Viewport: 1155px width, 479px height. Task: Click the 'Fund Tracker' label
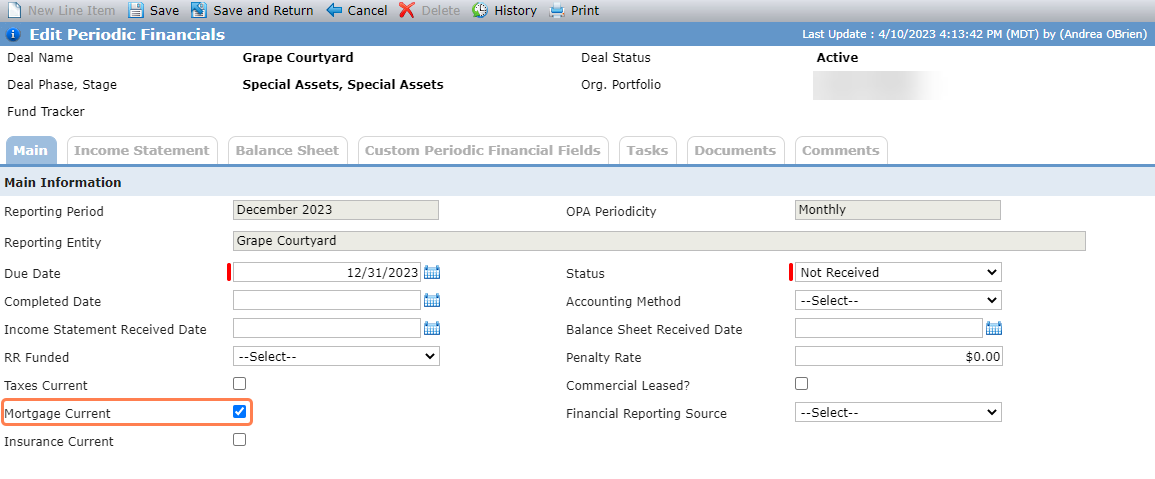pyautogui.click(x=46, y=112)
